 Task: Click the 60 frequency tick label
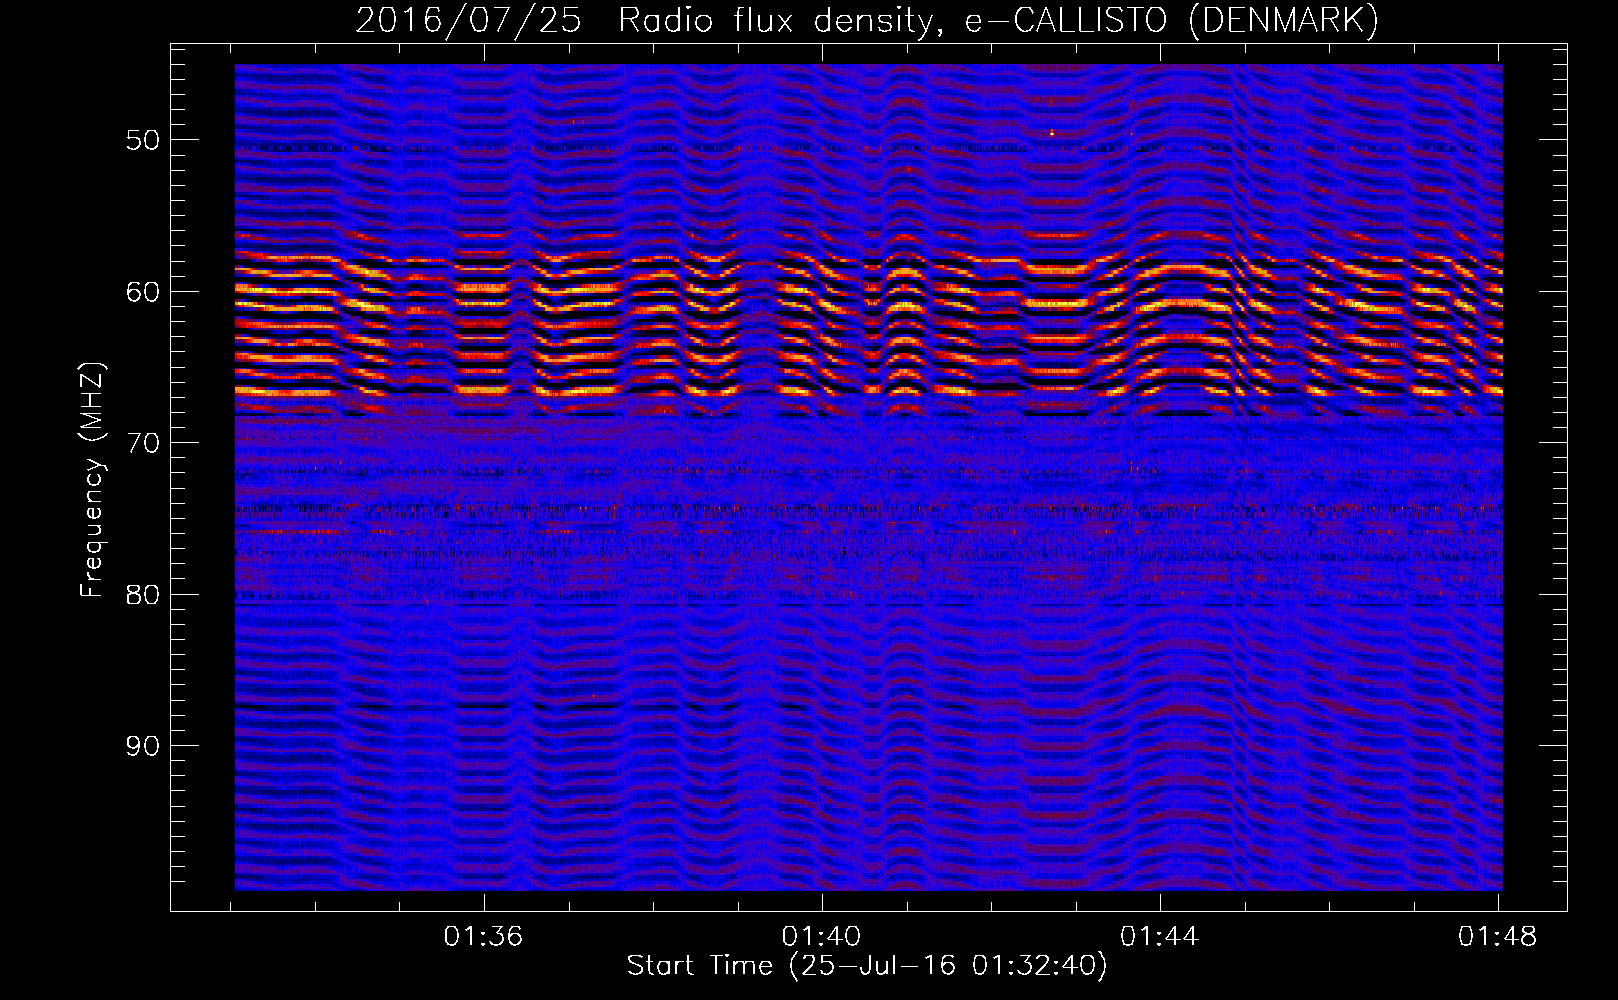click(x=143, y=292)
